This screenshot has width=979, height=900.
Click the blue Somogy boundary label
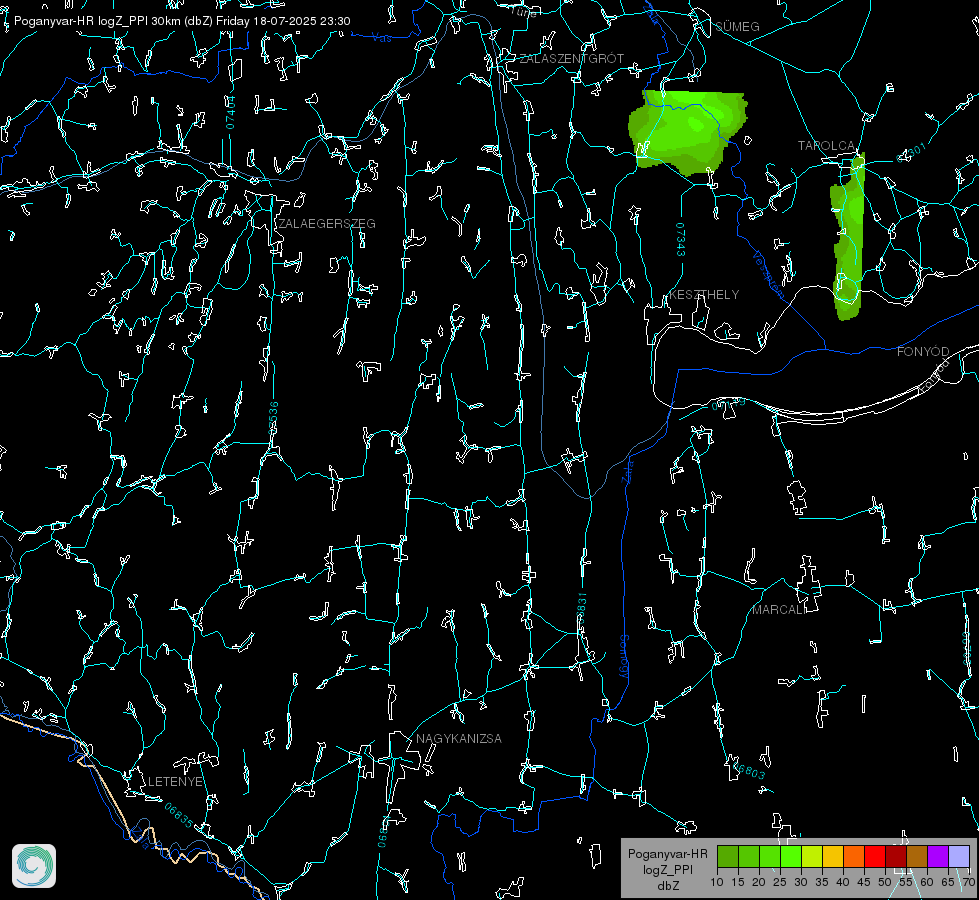click(x=624, y=657)
